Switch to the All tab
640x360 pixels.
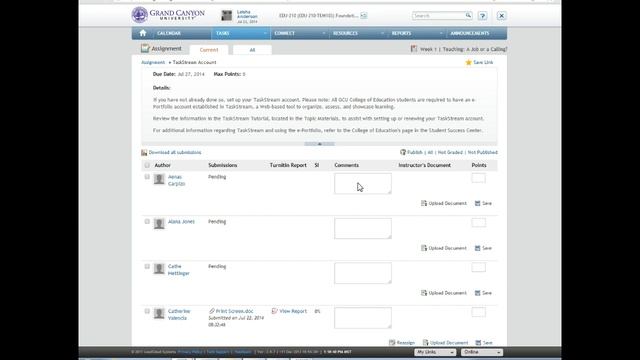252,50
